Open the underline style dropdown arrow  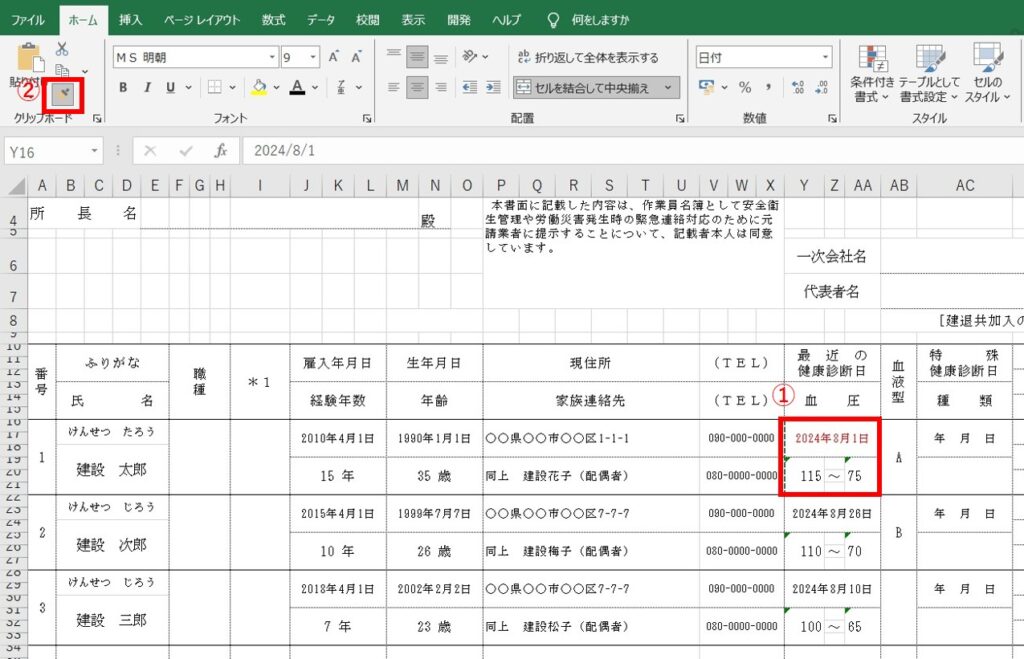189,87
